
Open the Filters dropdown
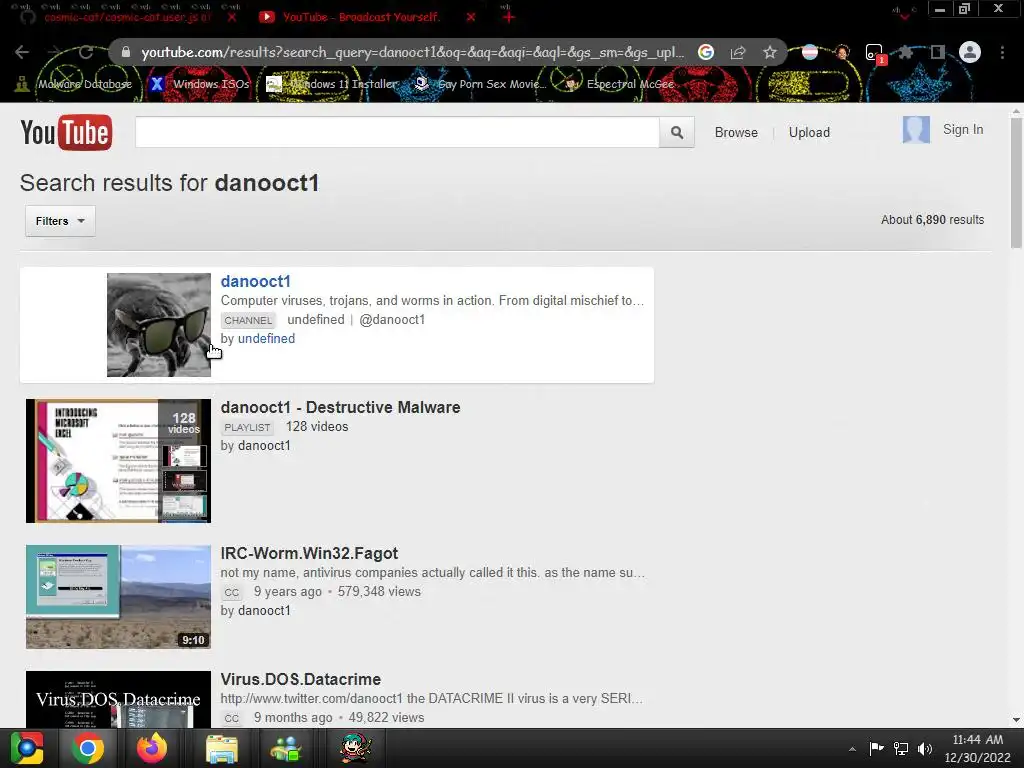(60, 221)
